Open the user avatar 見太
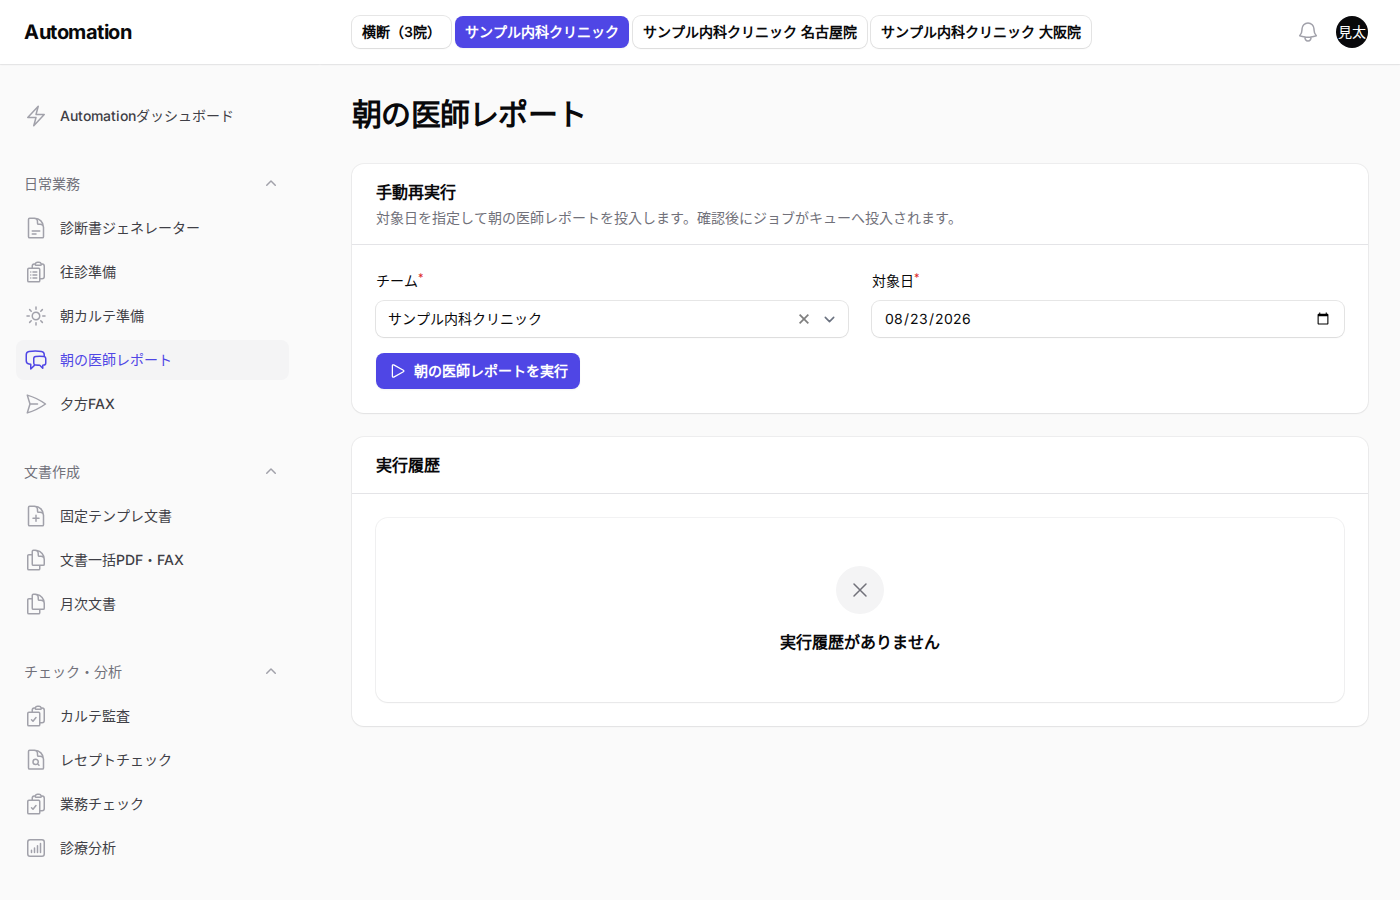 pos(1352,32)
